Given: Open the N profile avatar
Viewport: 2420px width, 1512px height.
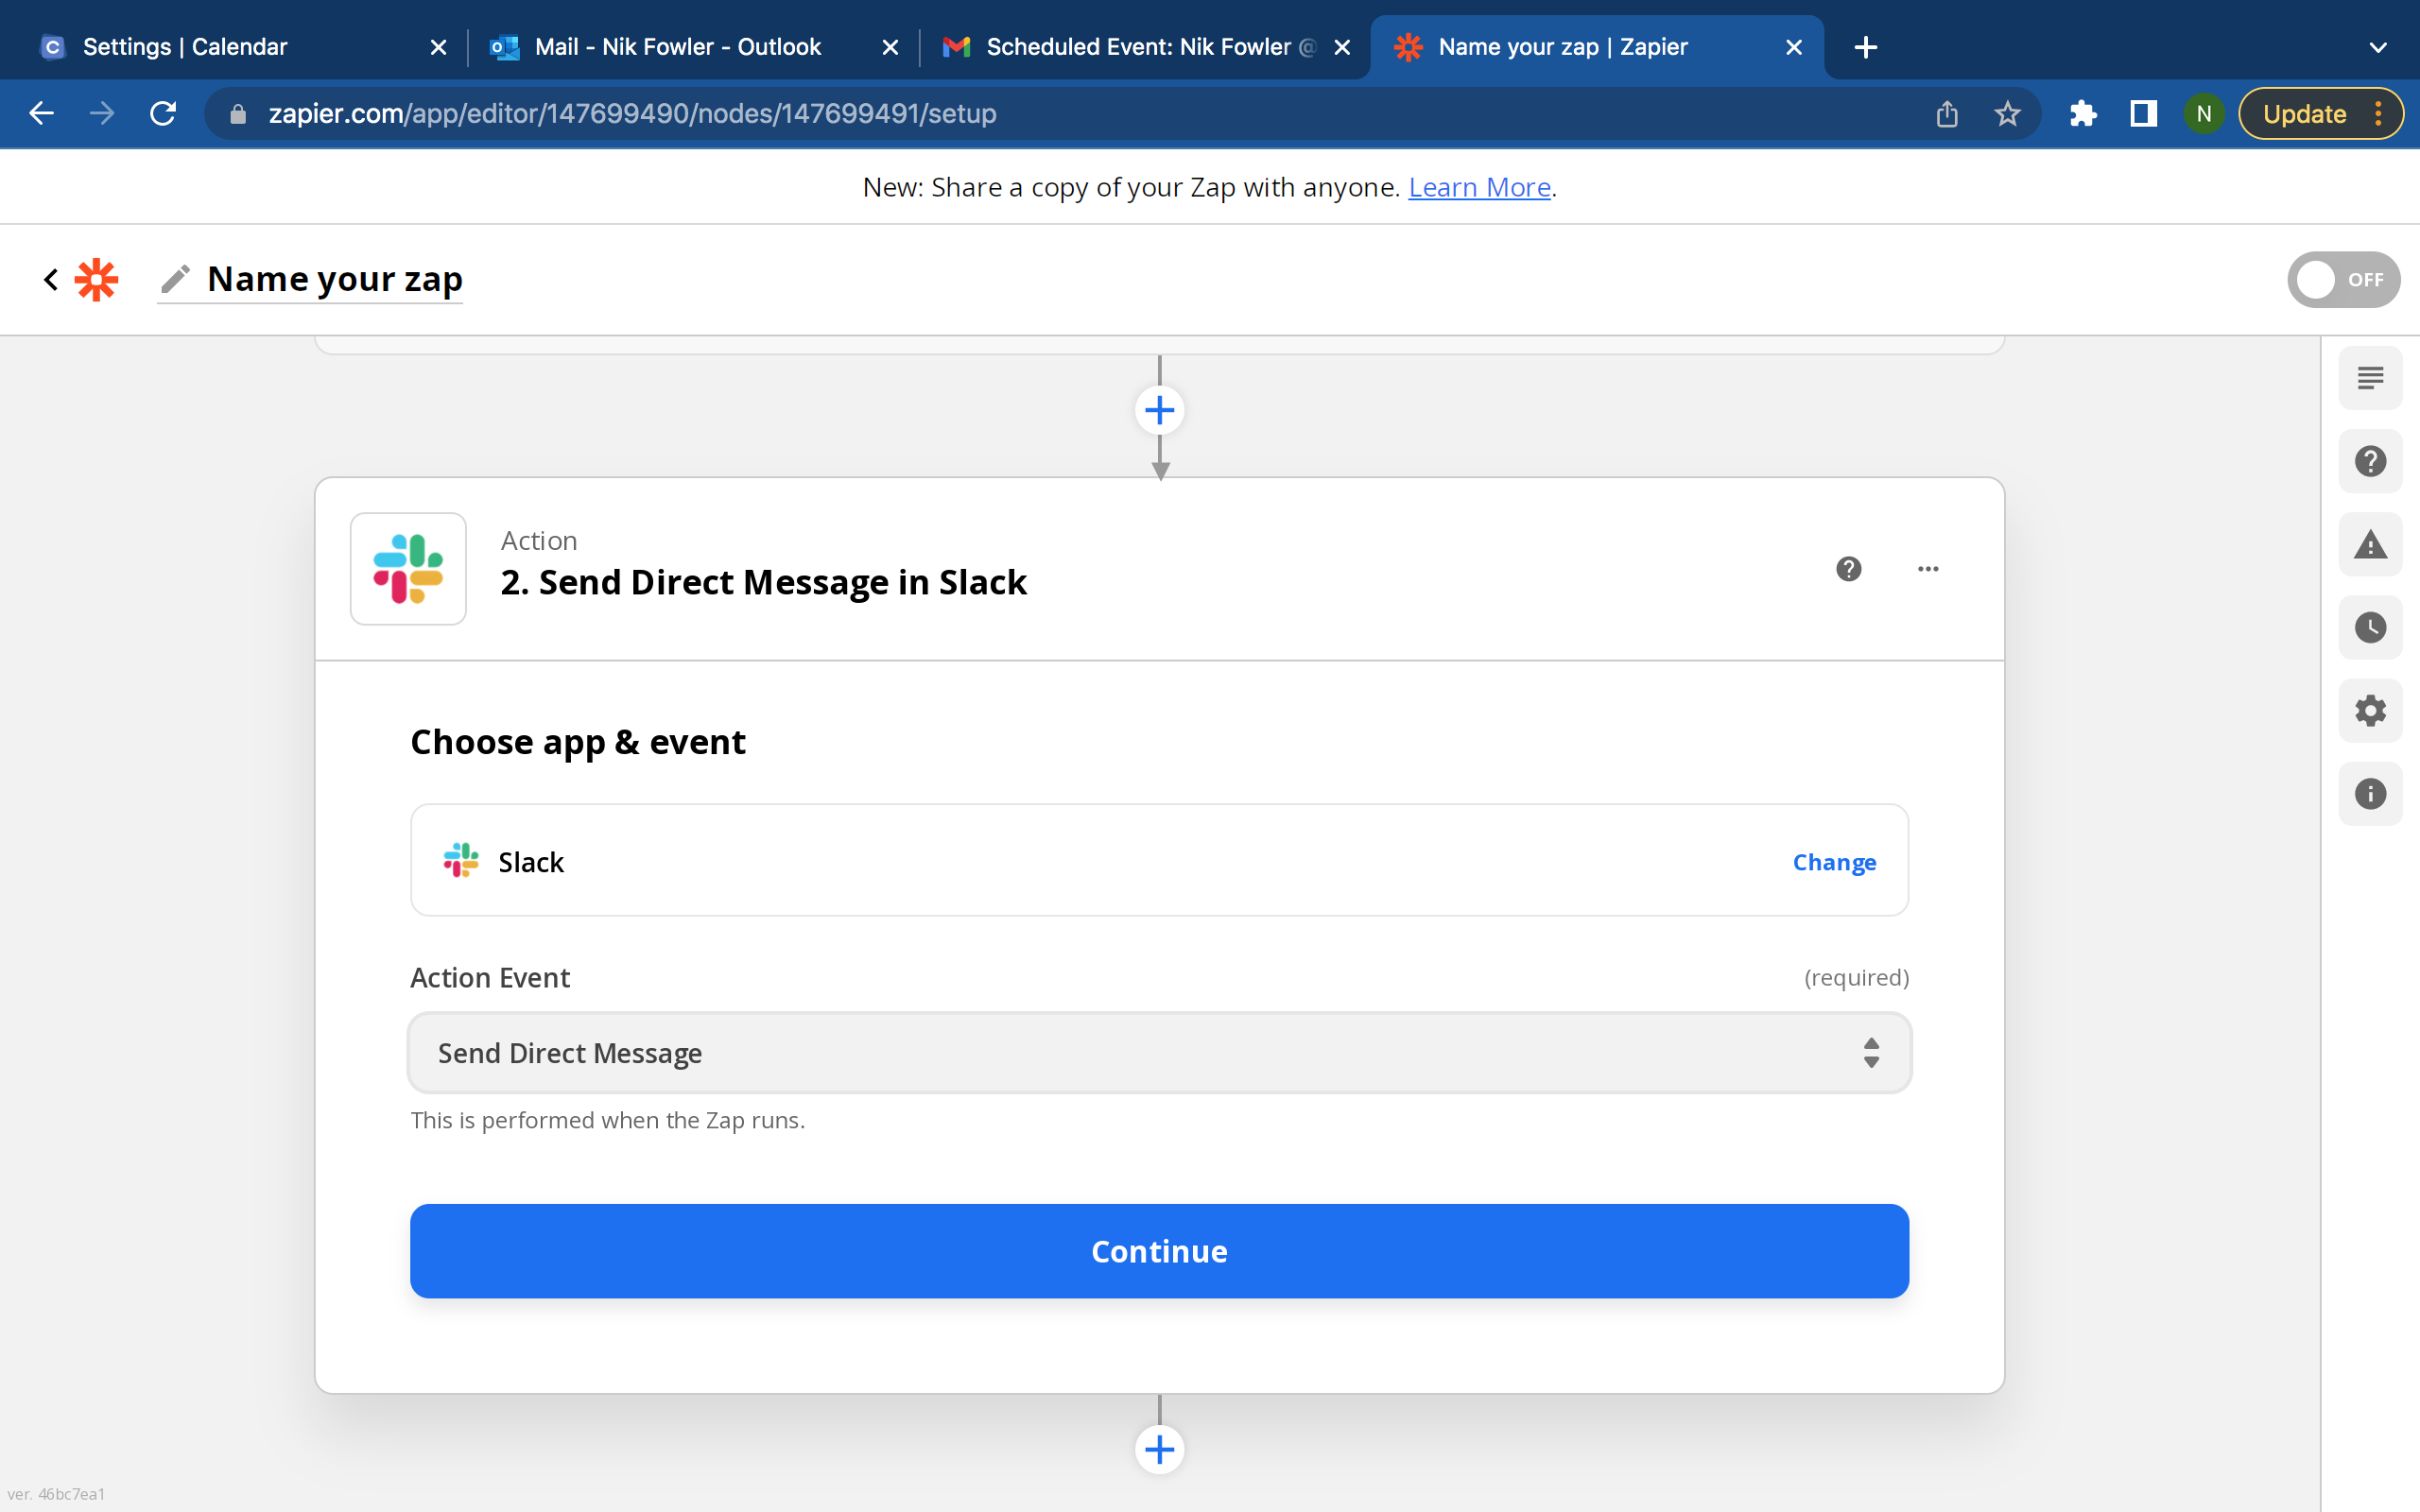Looking at the screenshot, I should tap(2203, 113).
